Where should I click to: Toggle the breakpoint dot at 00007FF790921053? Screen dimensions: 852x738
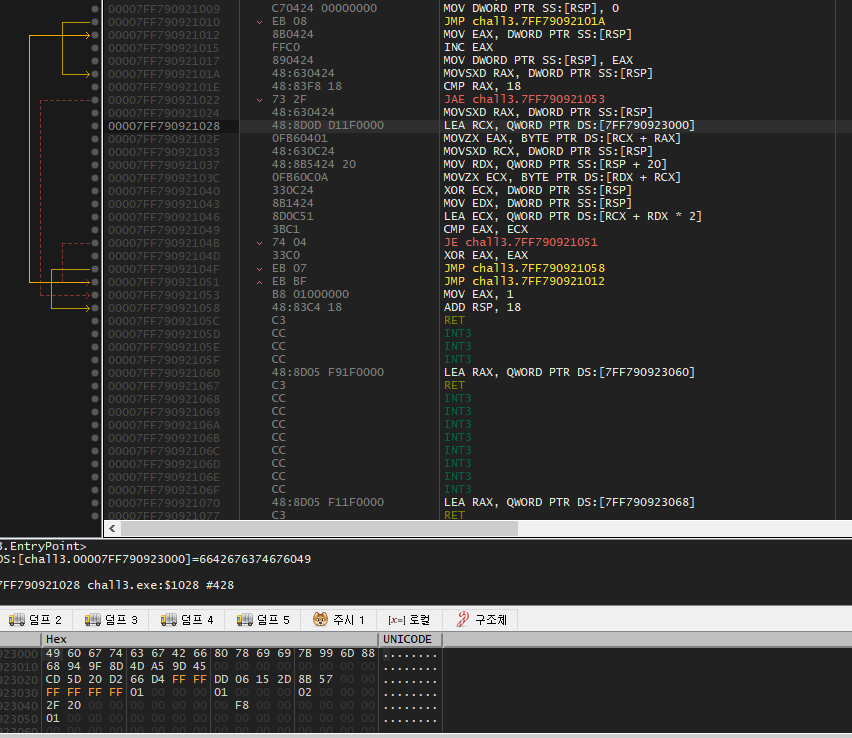tap(95, 294)
